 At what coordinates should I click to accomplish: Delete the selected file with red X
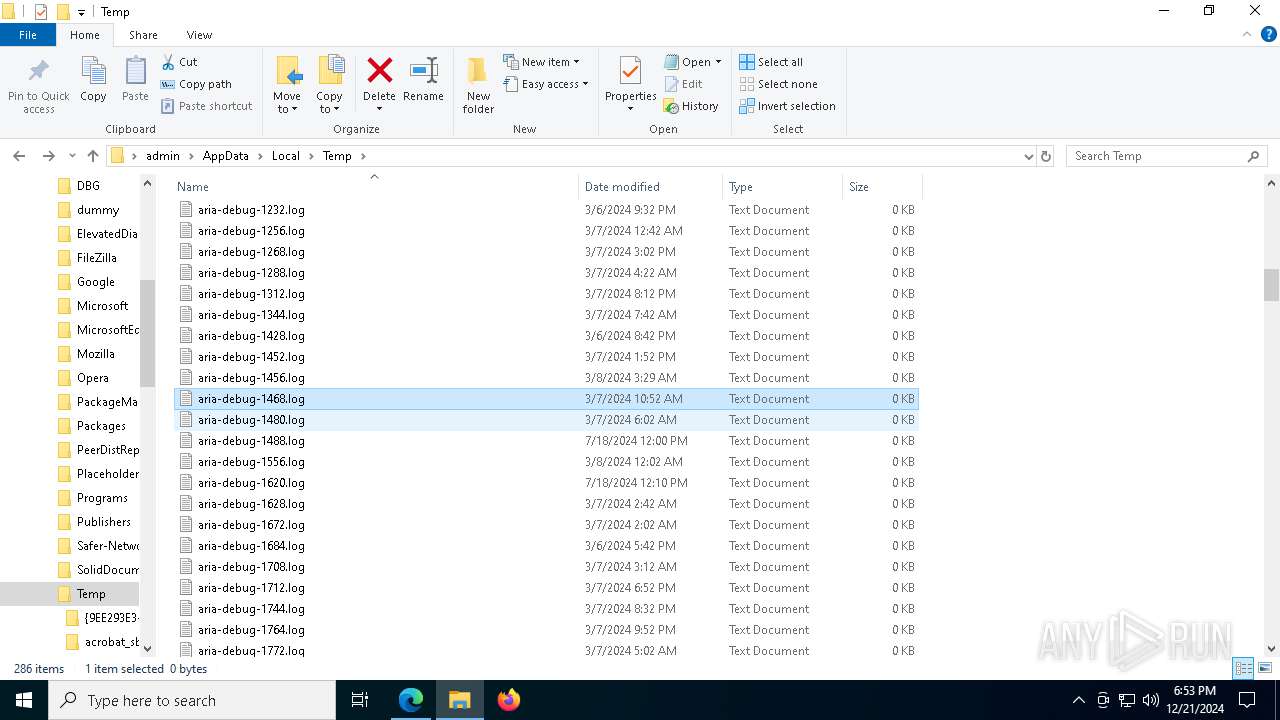pos(379,85)
